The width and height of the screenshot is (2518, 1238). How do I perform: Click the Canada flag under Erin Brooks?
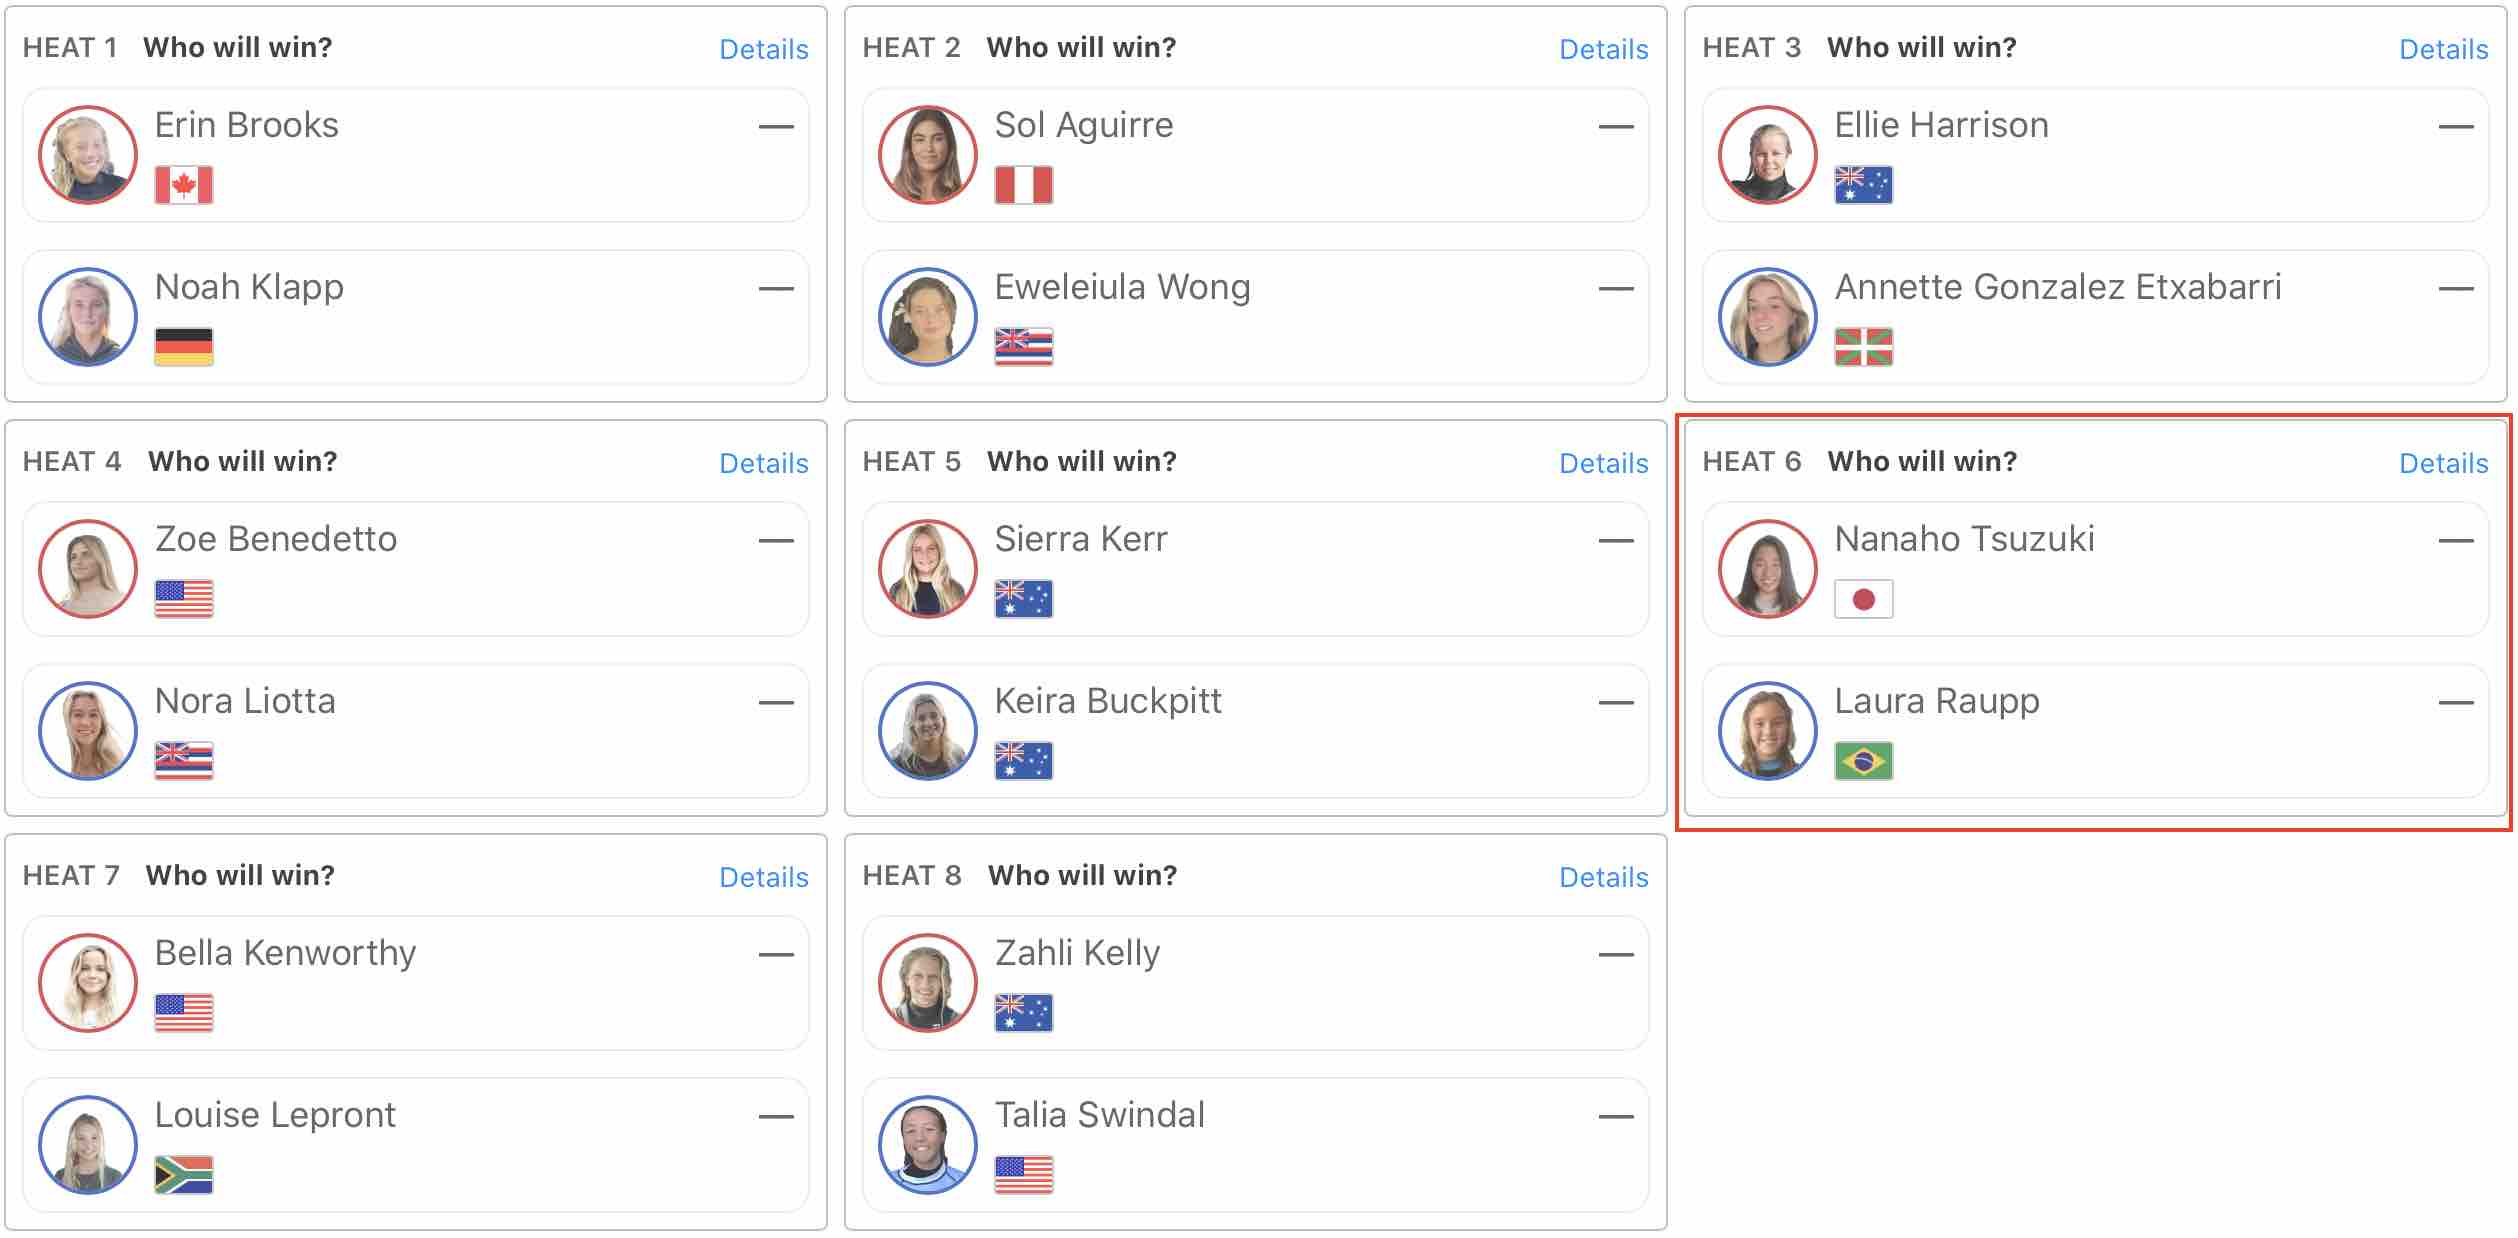click(184, 185)
